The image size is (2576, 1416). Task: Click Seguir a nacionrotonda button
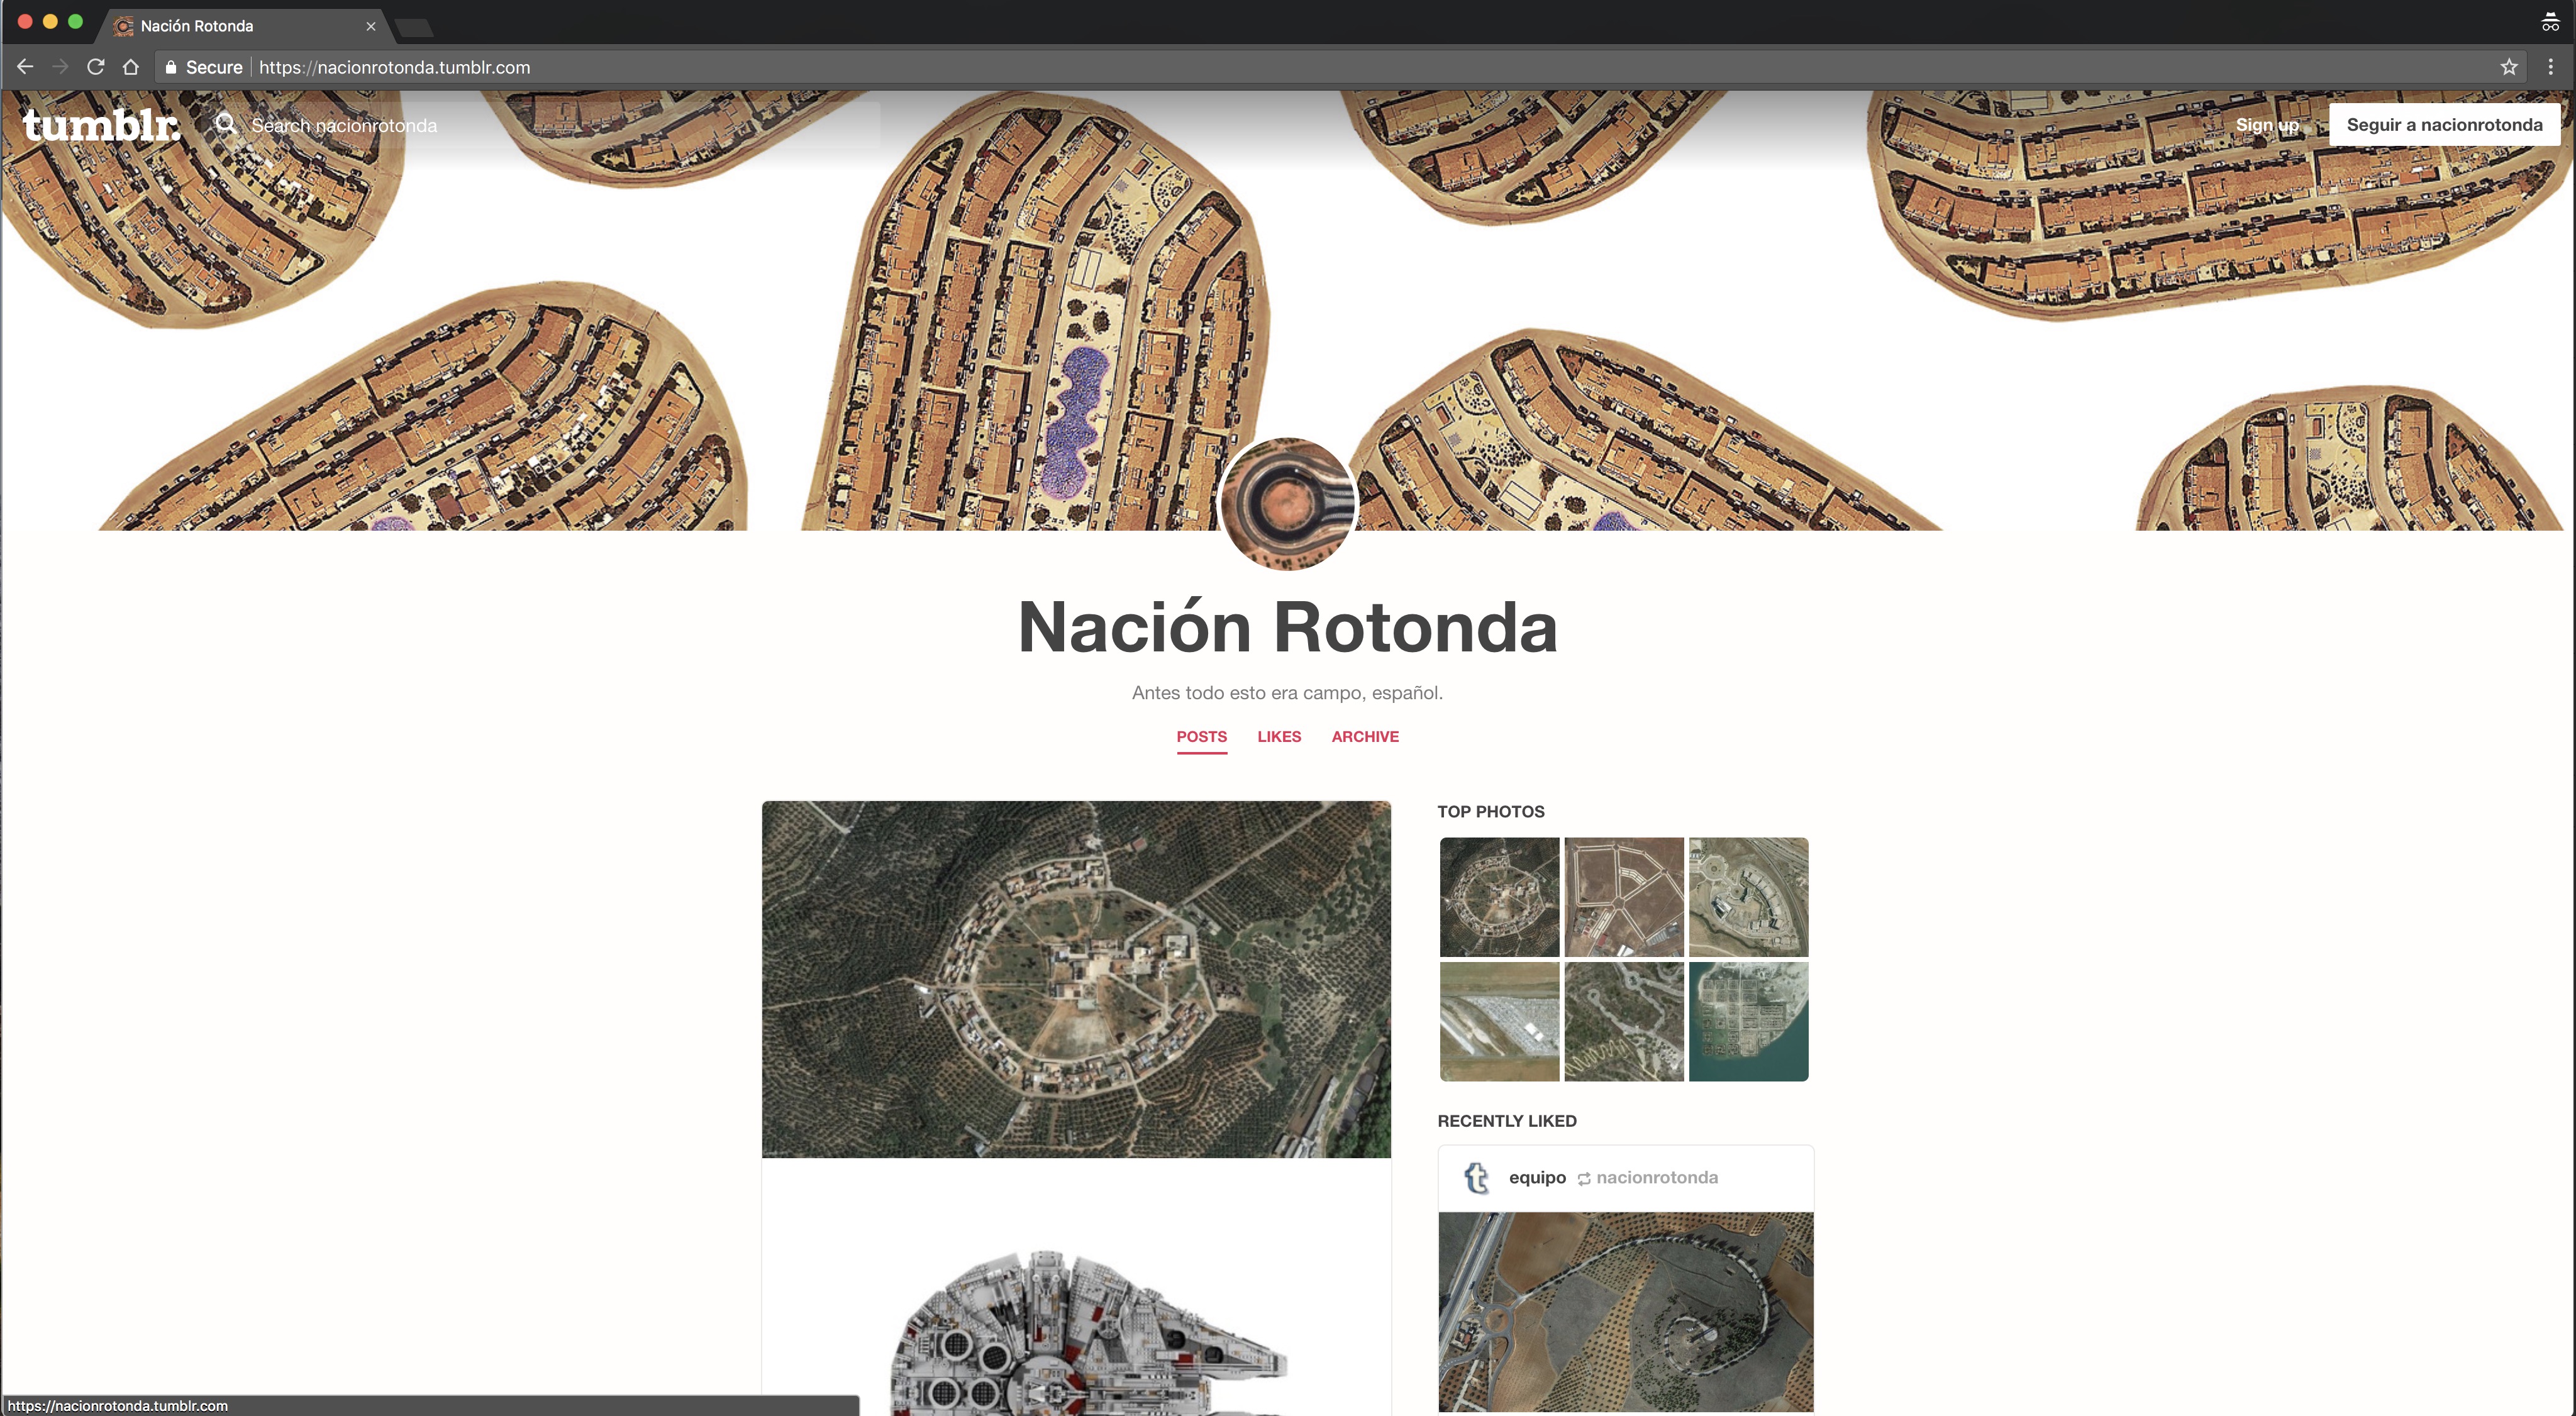coord(2444,125)
